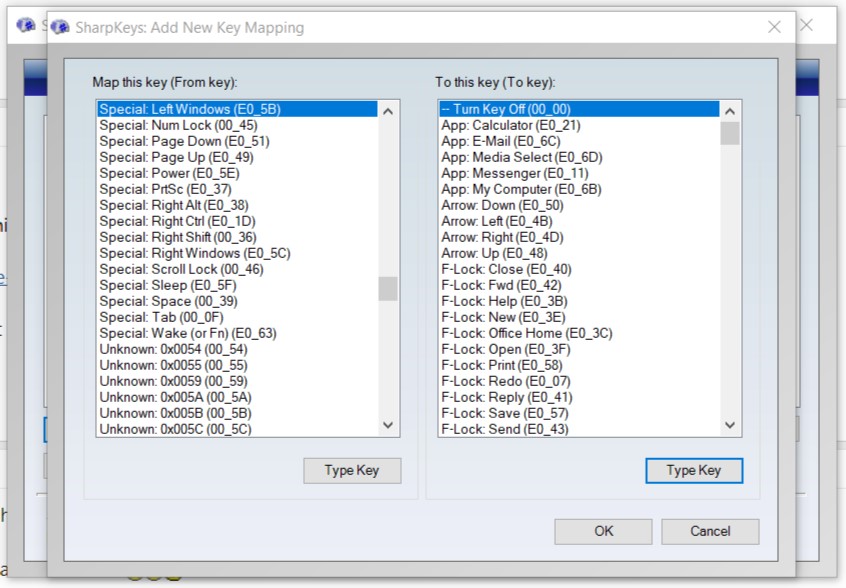This screenshot has width=846, height=588.
Task: Select Unknown: 0x005A (00_5A)
Action: pyautogui.click(x=237, y=398)
